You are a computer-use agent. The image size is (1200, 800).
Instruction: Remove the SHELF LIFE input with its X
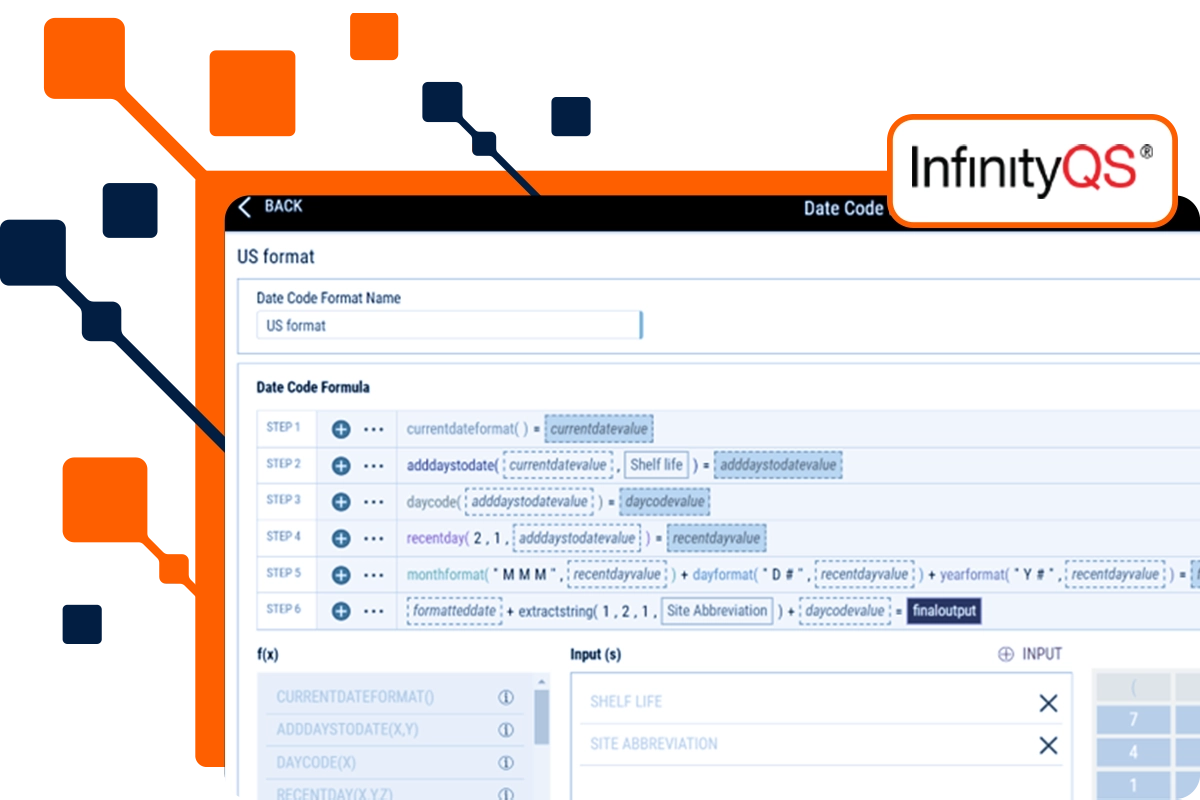1047,703
